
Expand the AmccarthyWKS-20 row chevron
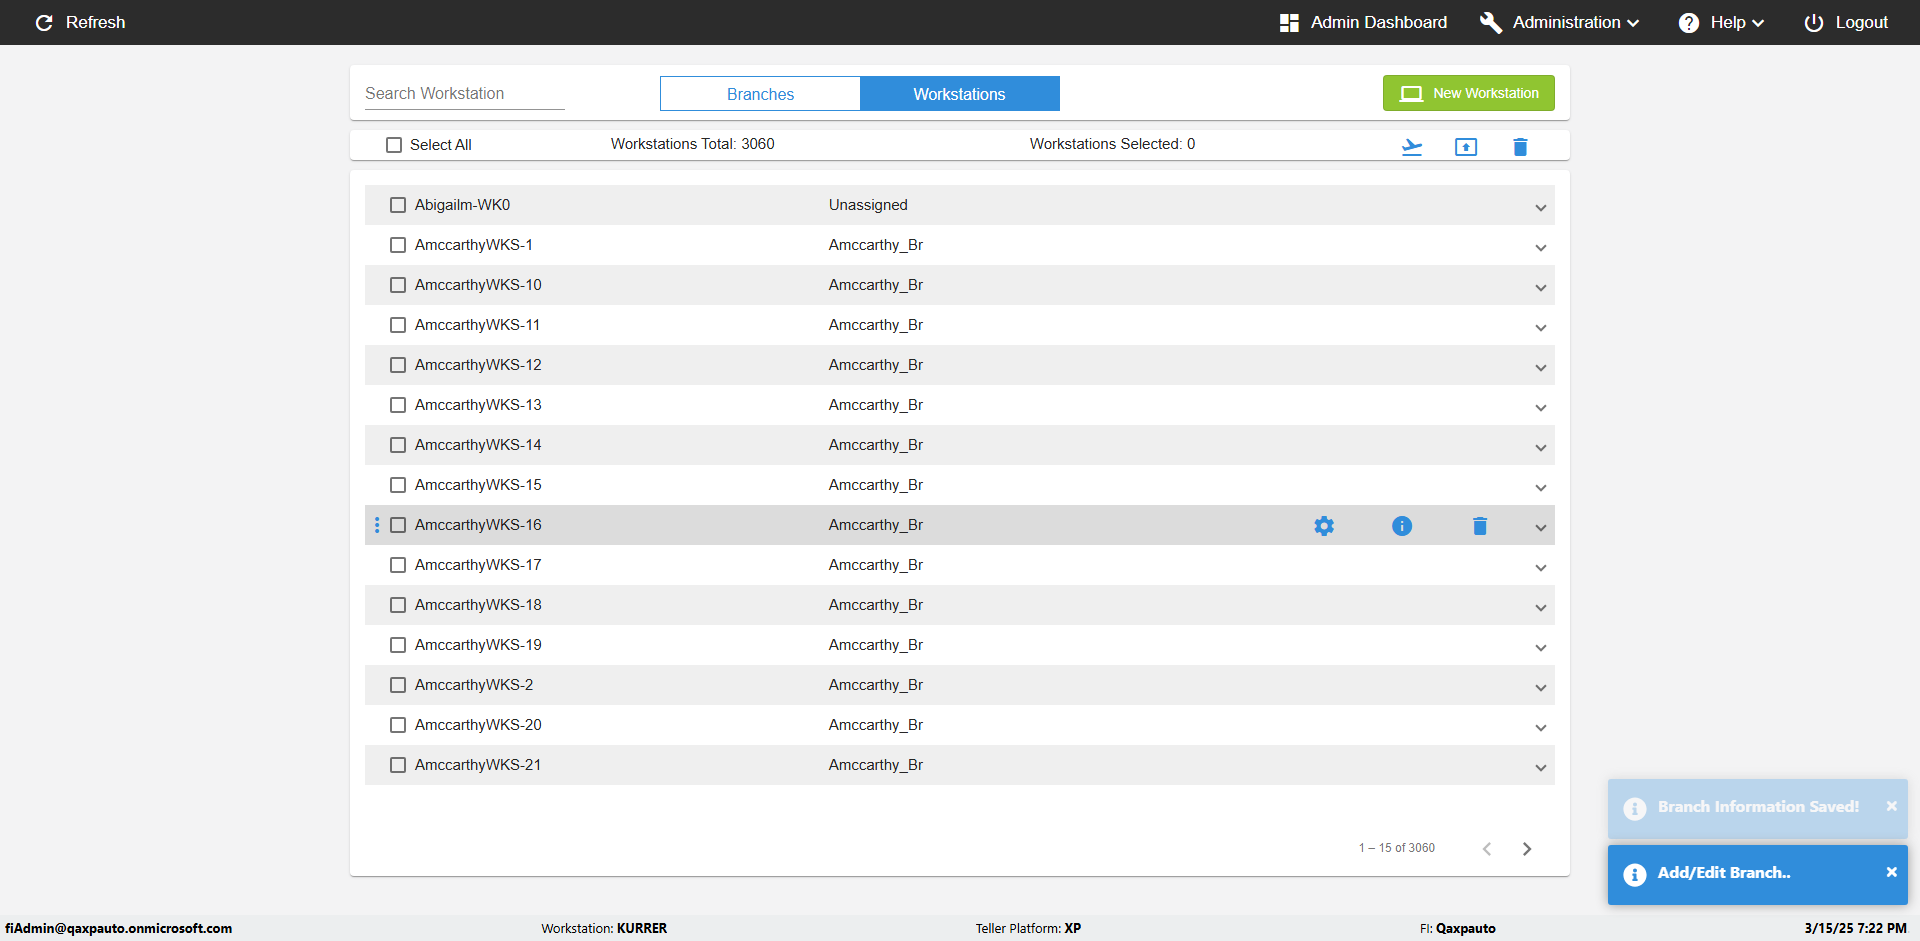(1540, 728)
